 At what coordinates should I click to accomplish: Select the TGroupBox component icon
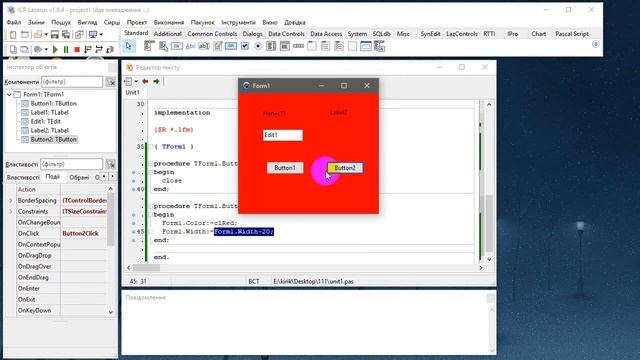[x=312, y=47]
